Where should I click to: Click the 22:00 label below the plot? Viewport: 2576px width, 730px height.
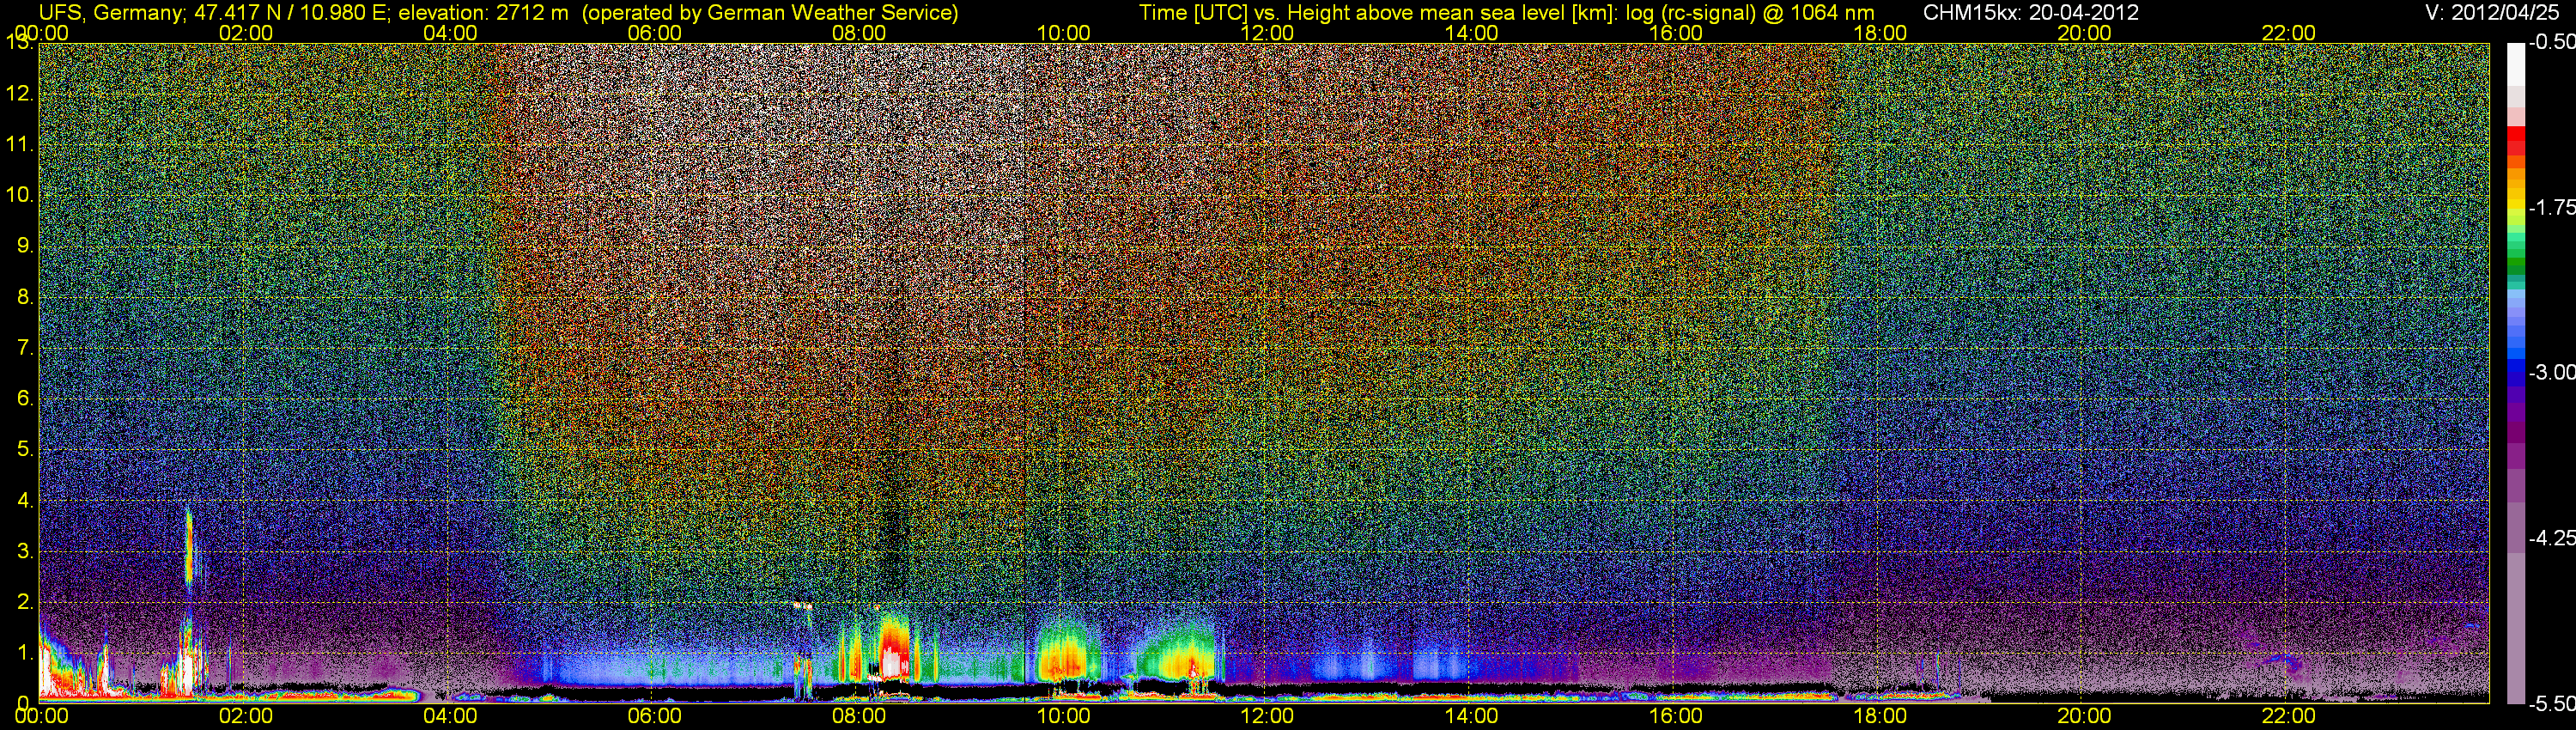[2288, 716]
